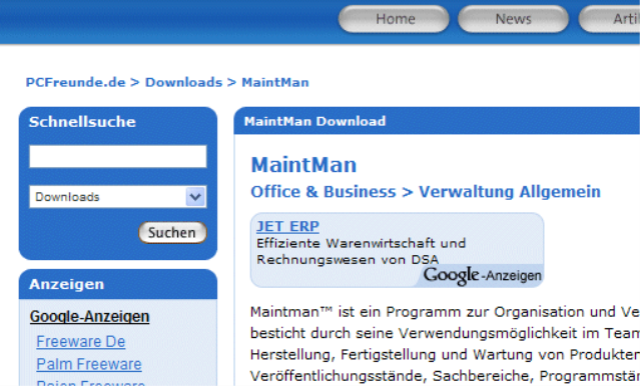Viewport: 640px width, 386px height.
Task: Open the Home navigation button
Action: 393,19
